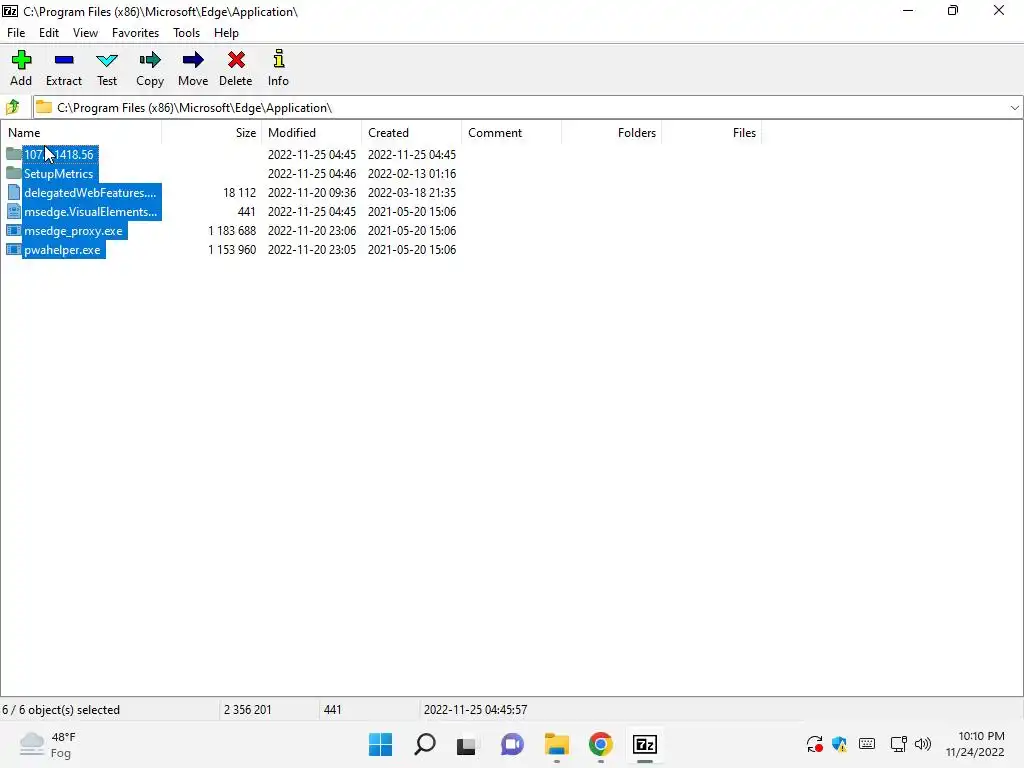Click the Windows Security tray icon
This screenshot has width=1024, height=768.
pyautogui.click(x=840, y=744)
